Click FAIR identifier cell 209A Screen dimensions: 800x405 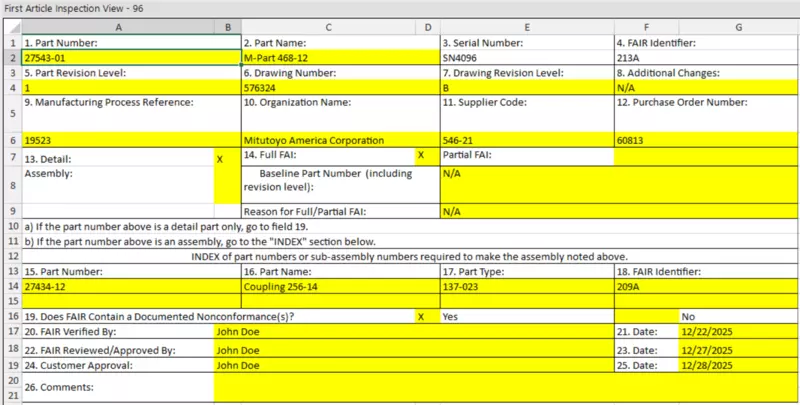tap(707, 286)
